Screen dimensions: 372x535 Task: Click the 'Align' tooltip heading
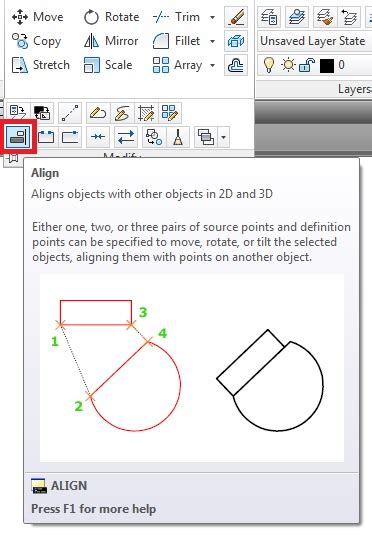[x=45, y=173]
